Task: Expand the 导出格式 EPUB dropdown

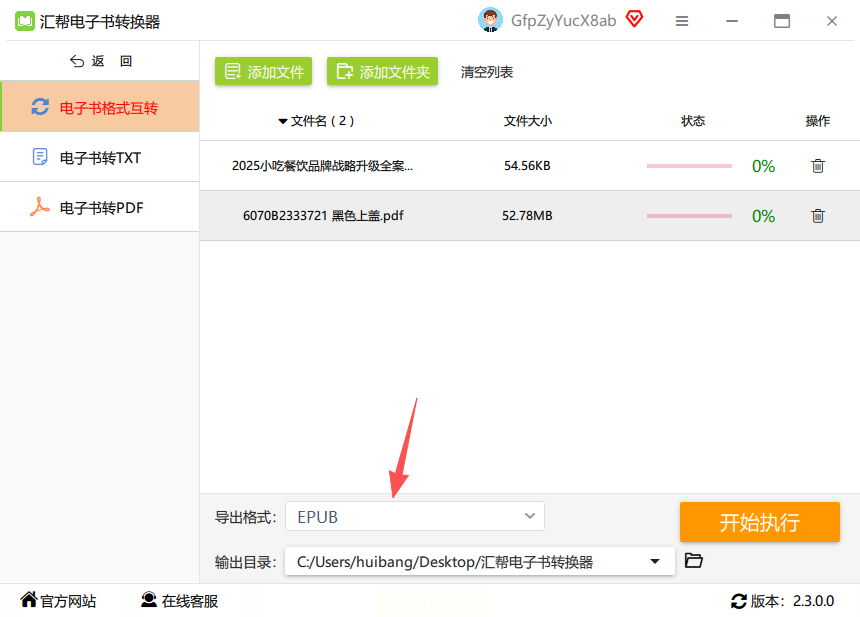Action: coord(415,516)
